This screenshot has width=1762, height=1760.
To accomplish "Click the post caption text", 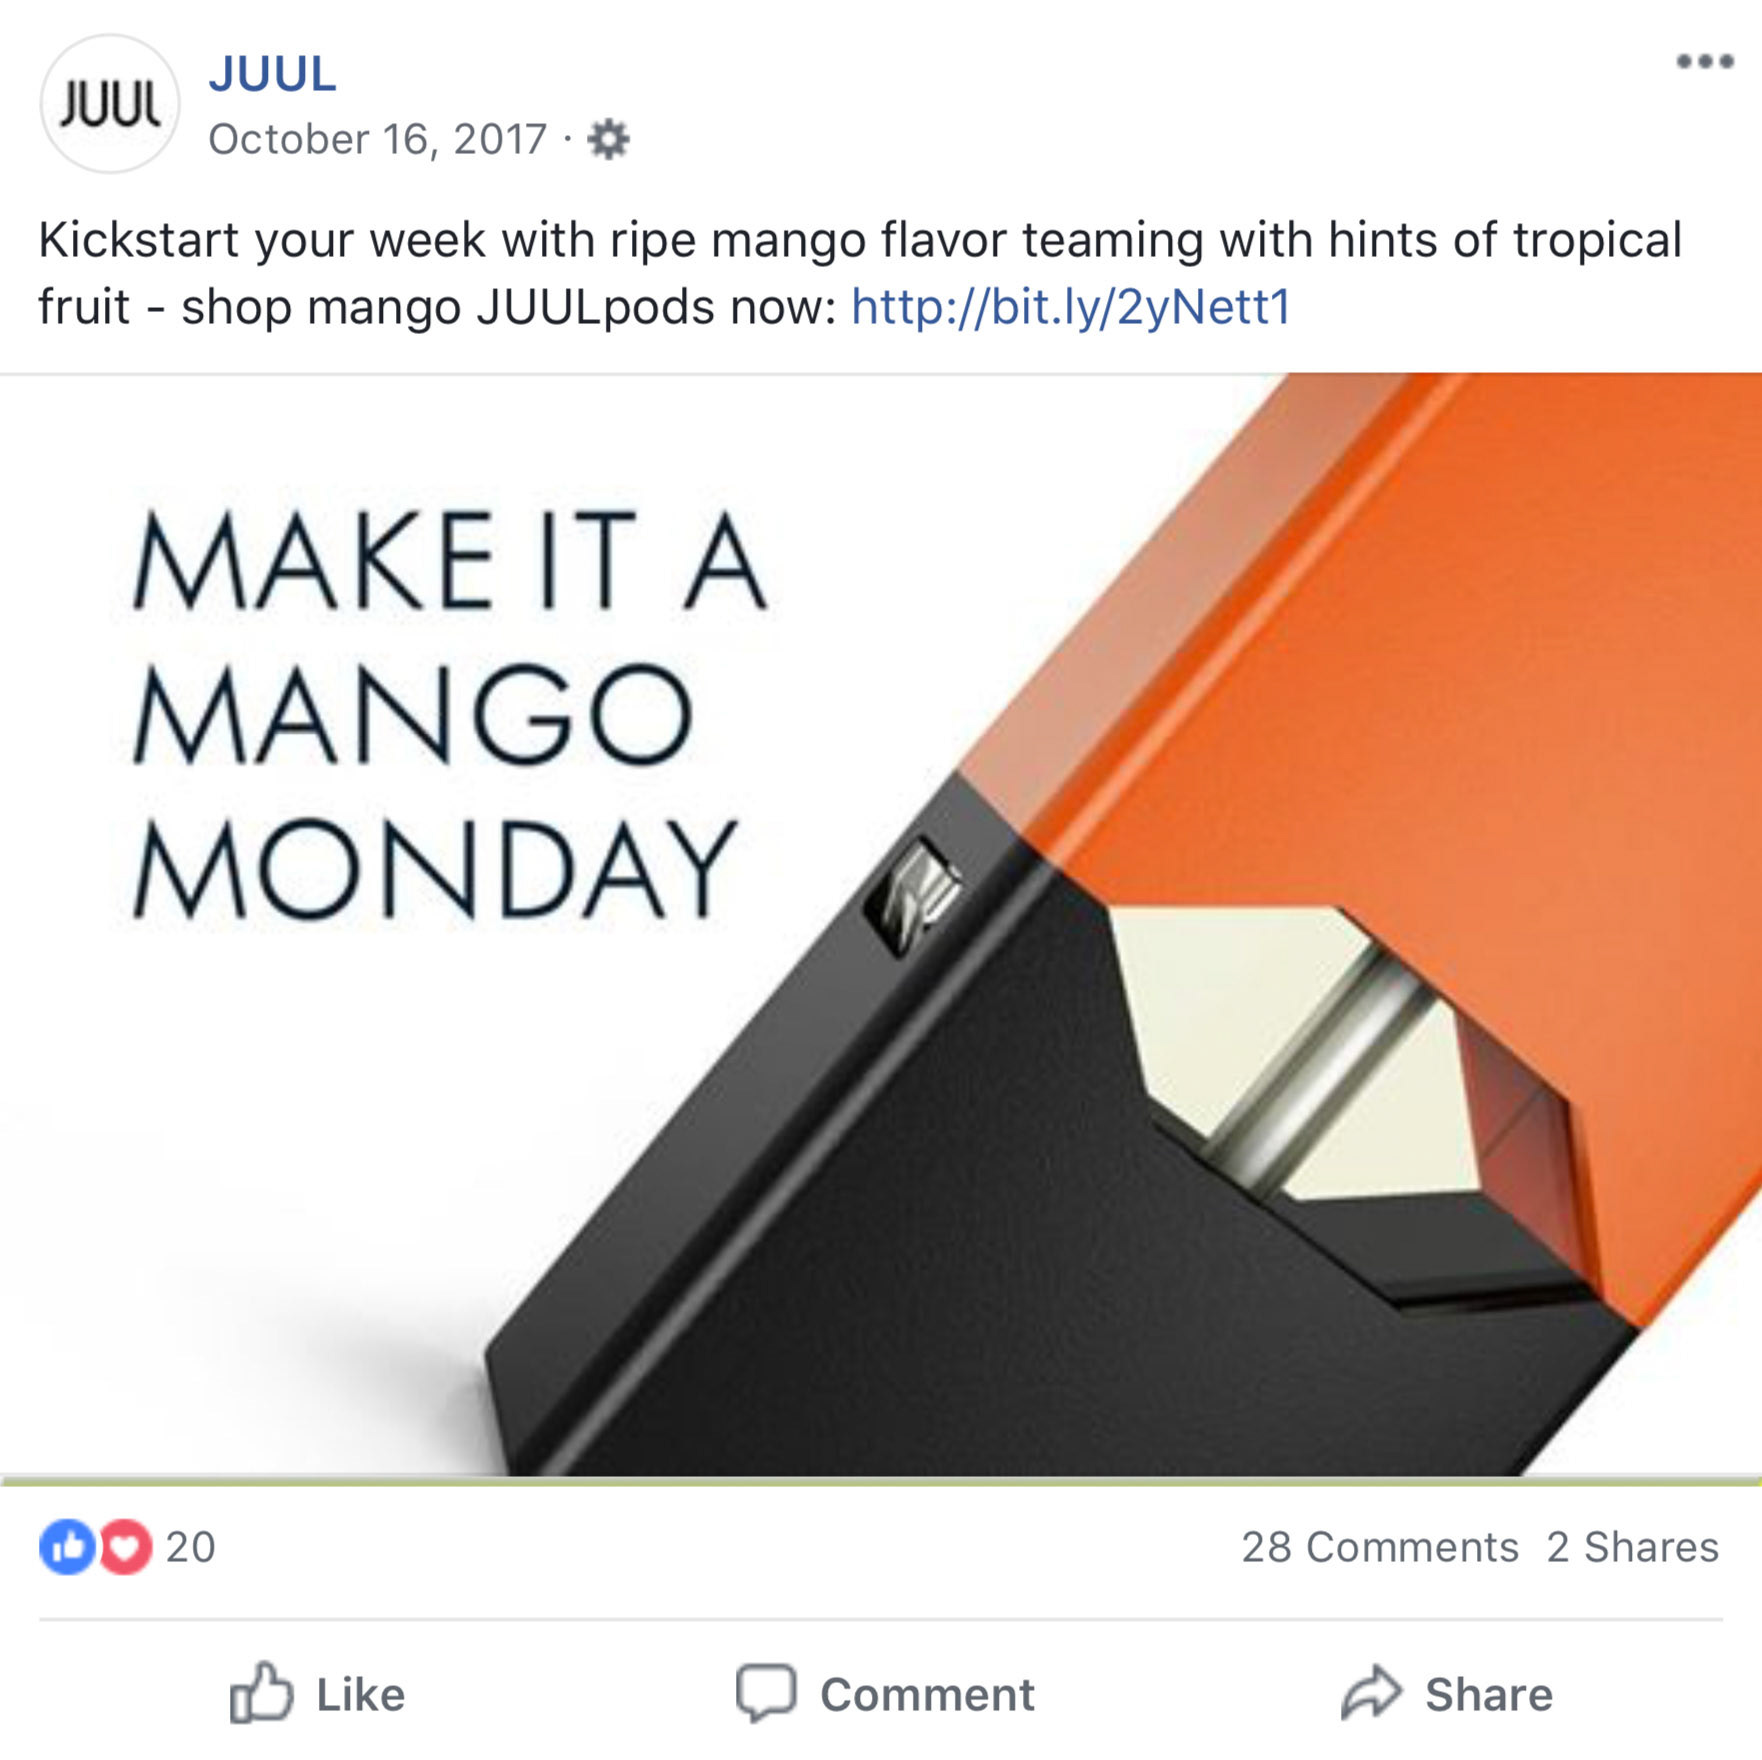I will [x=860, y=273].
